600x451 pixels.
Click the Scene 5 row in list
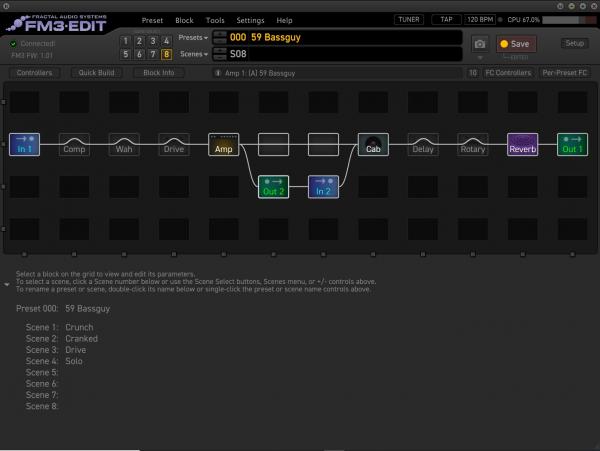42,373
